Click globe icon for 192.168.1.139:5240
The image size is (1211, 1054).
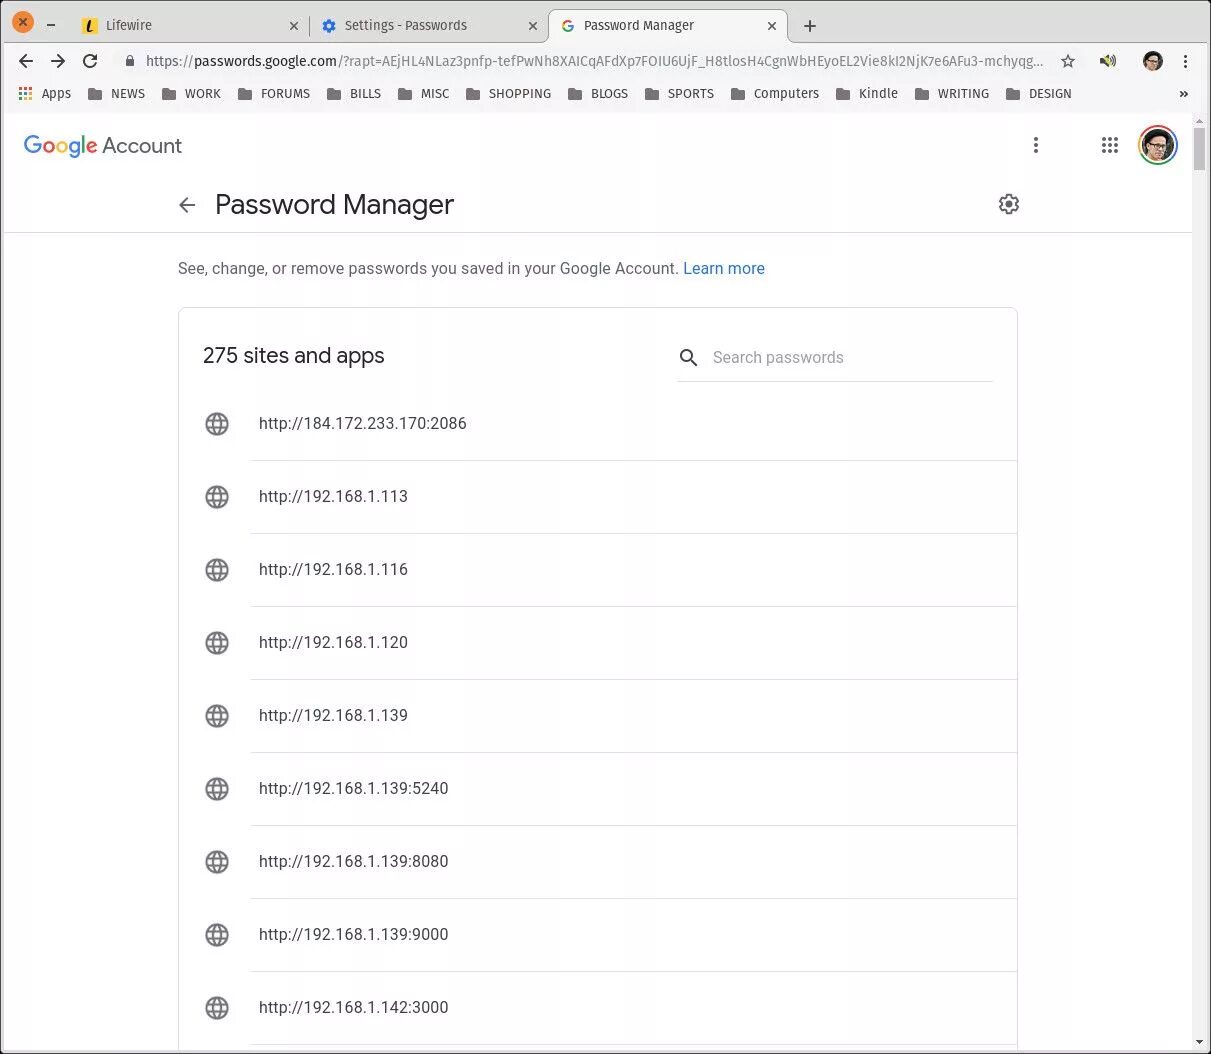coord(217,788)
